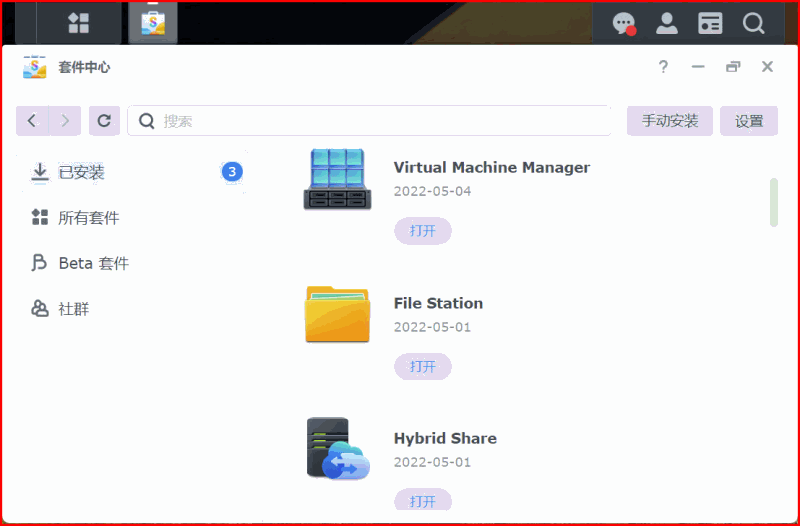The height and width of the screenshot is (526, 800).
Task: Open the user account options icon
Action: click(x=666, y=23)
